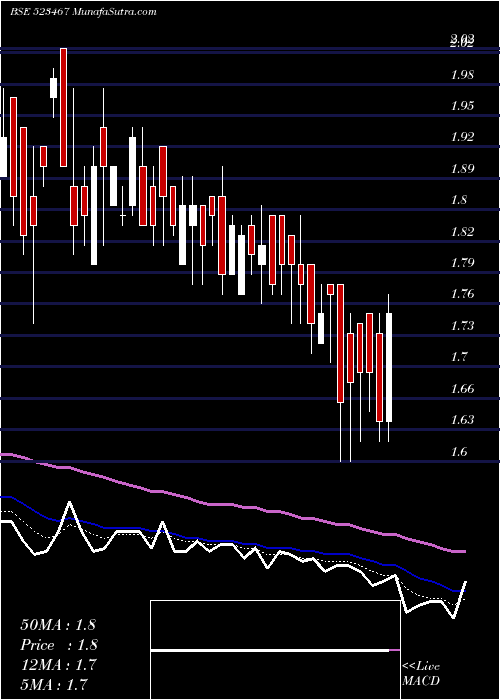Click the 1.89 price axis label

pyautogui.click(x=461, y=168)
